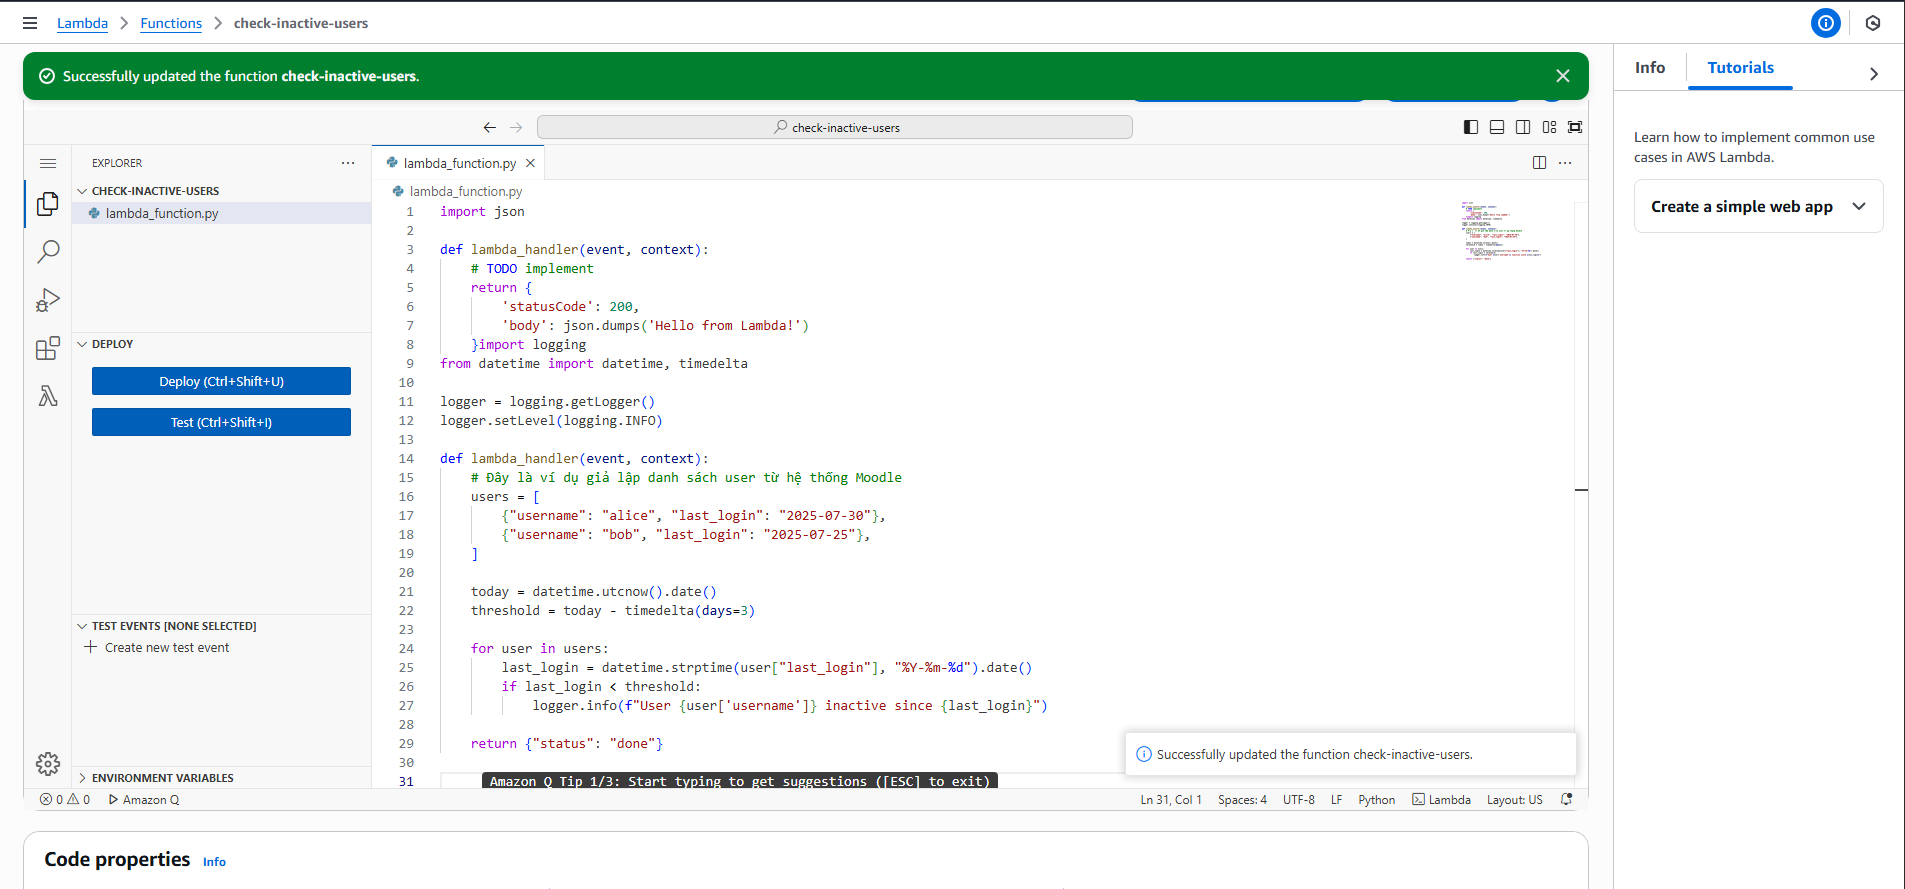
Task: Close the lambda_function.py tab
Action: (x=531, y=163)
